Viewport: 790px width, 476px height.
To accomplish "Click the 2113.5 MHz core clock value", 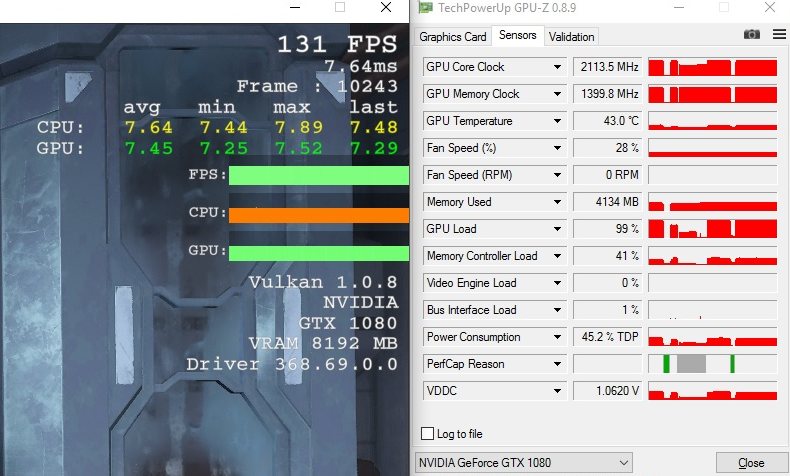I will (608, 67).
